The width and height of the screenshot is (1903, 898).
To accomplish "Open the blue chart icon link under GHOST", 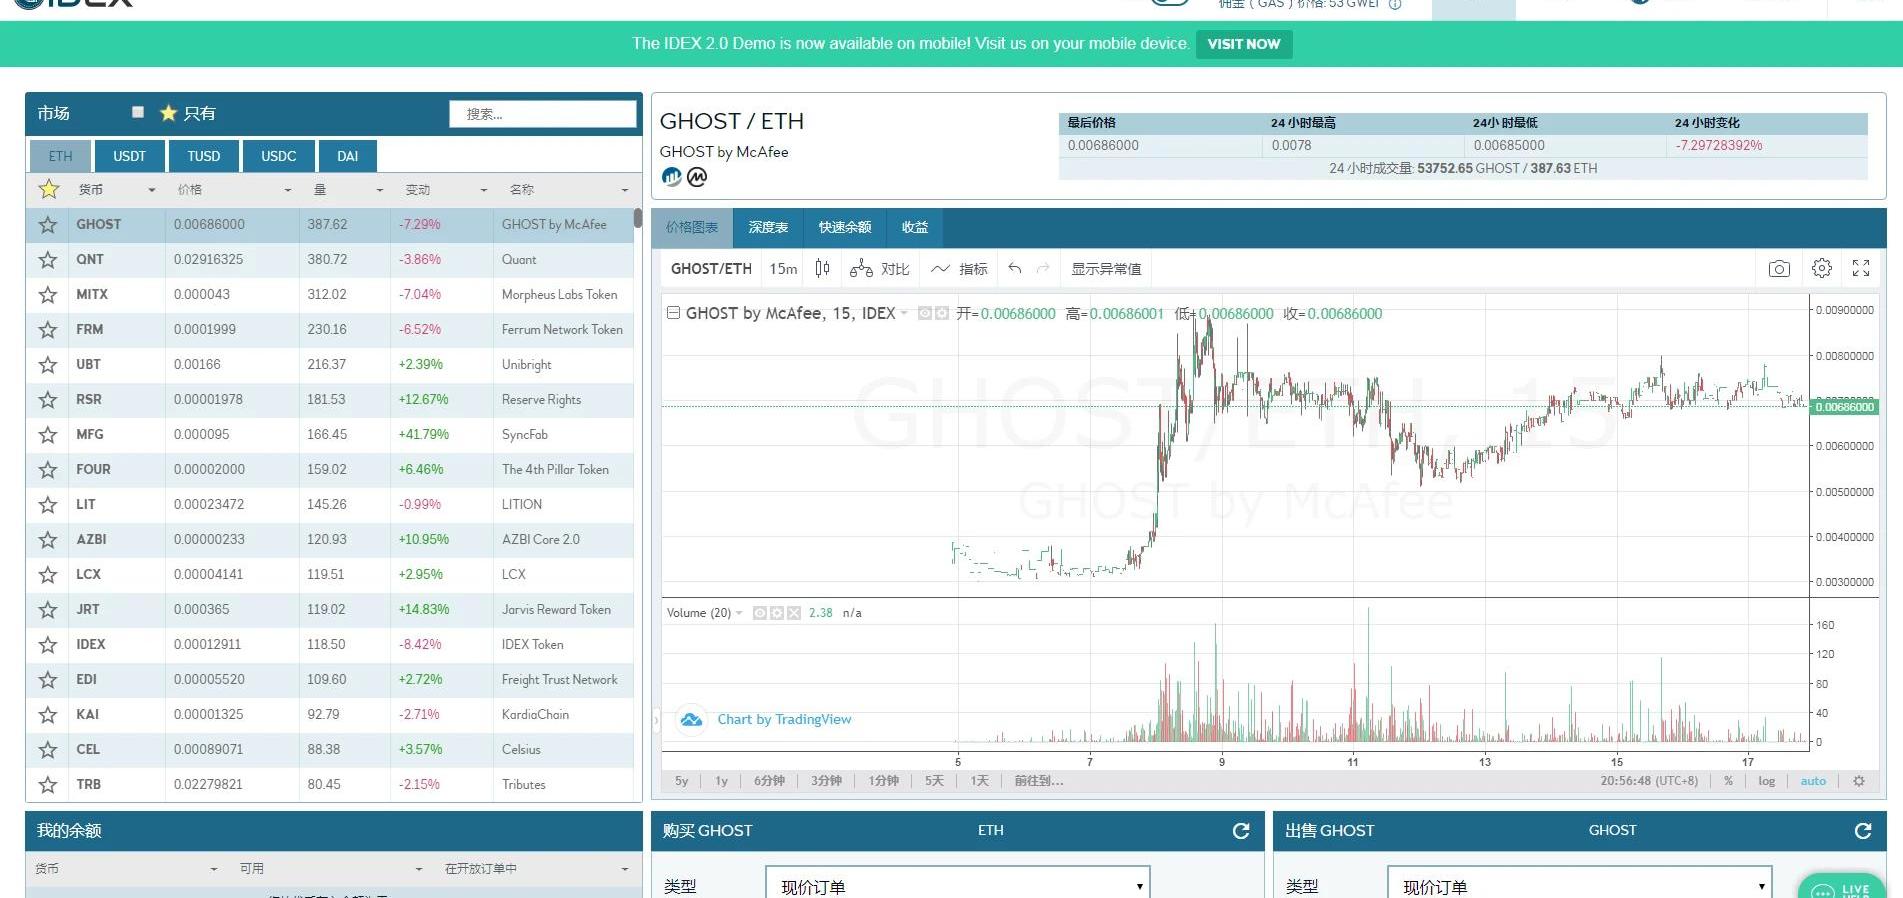I will (671, 177).
